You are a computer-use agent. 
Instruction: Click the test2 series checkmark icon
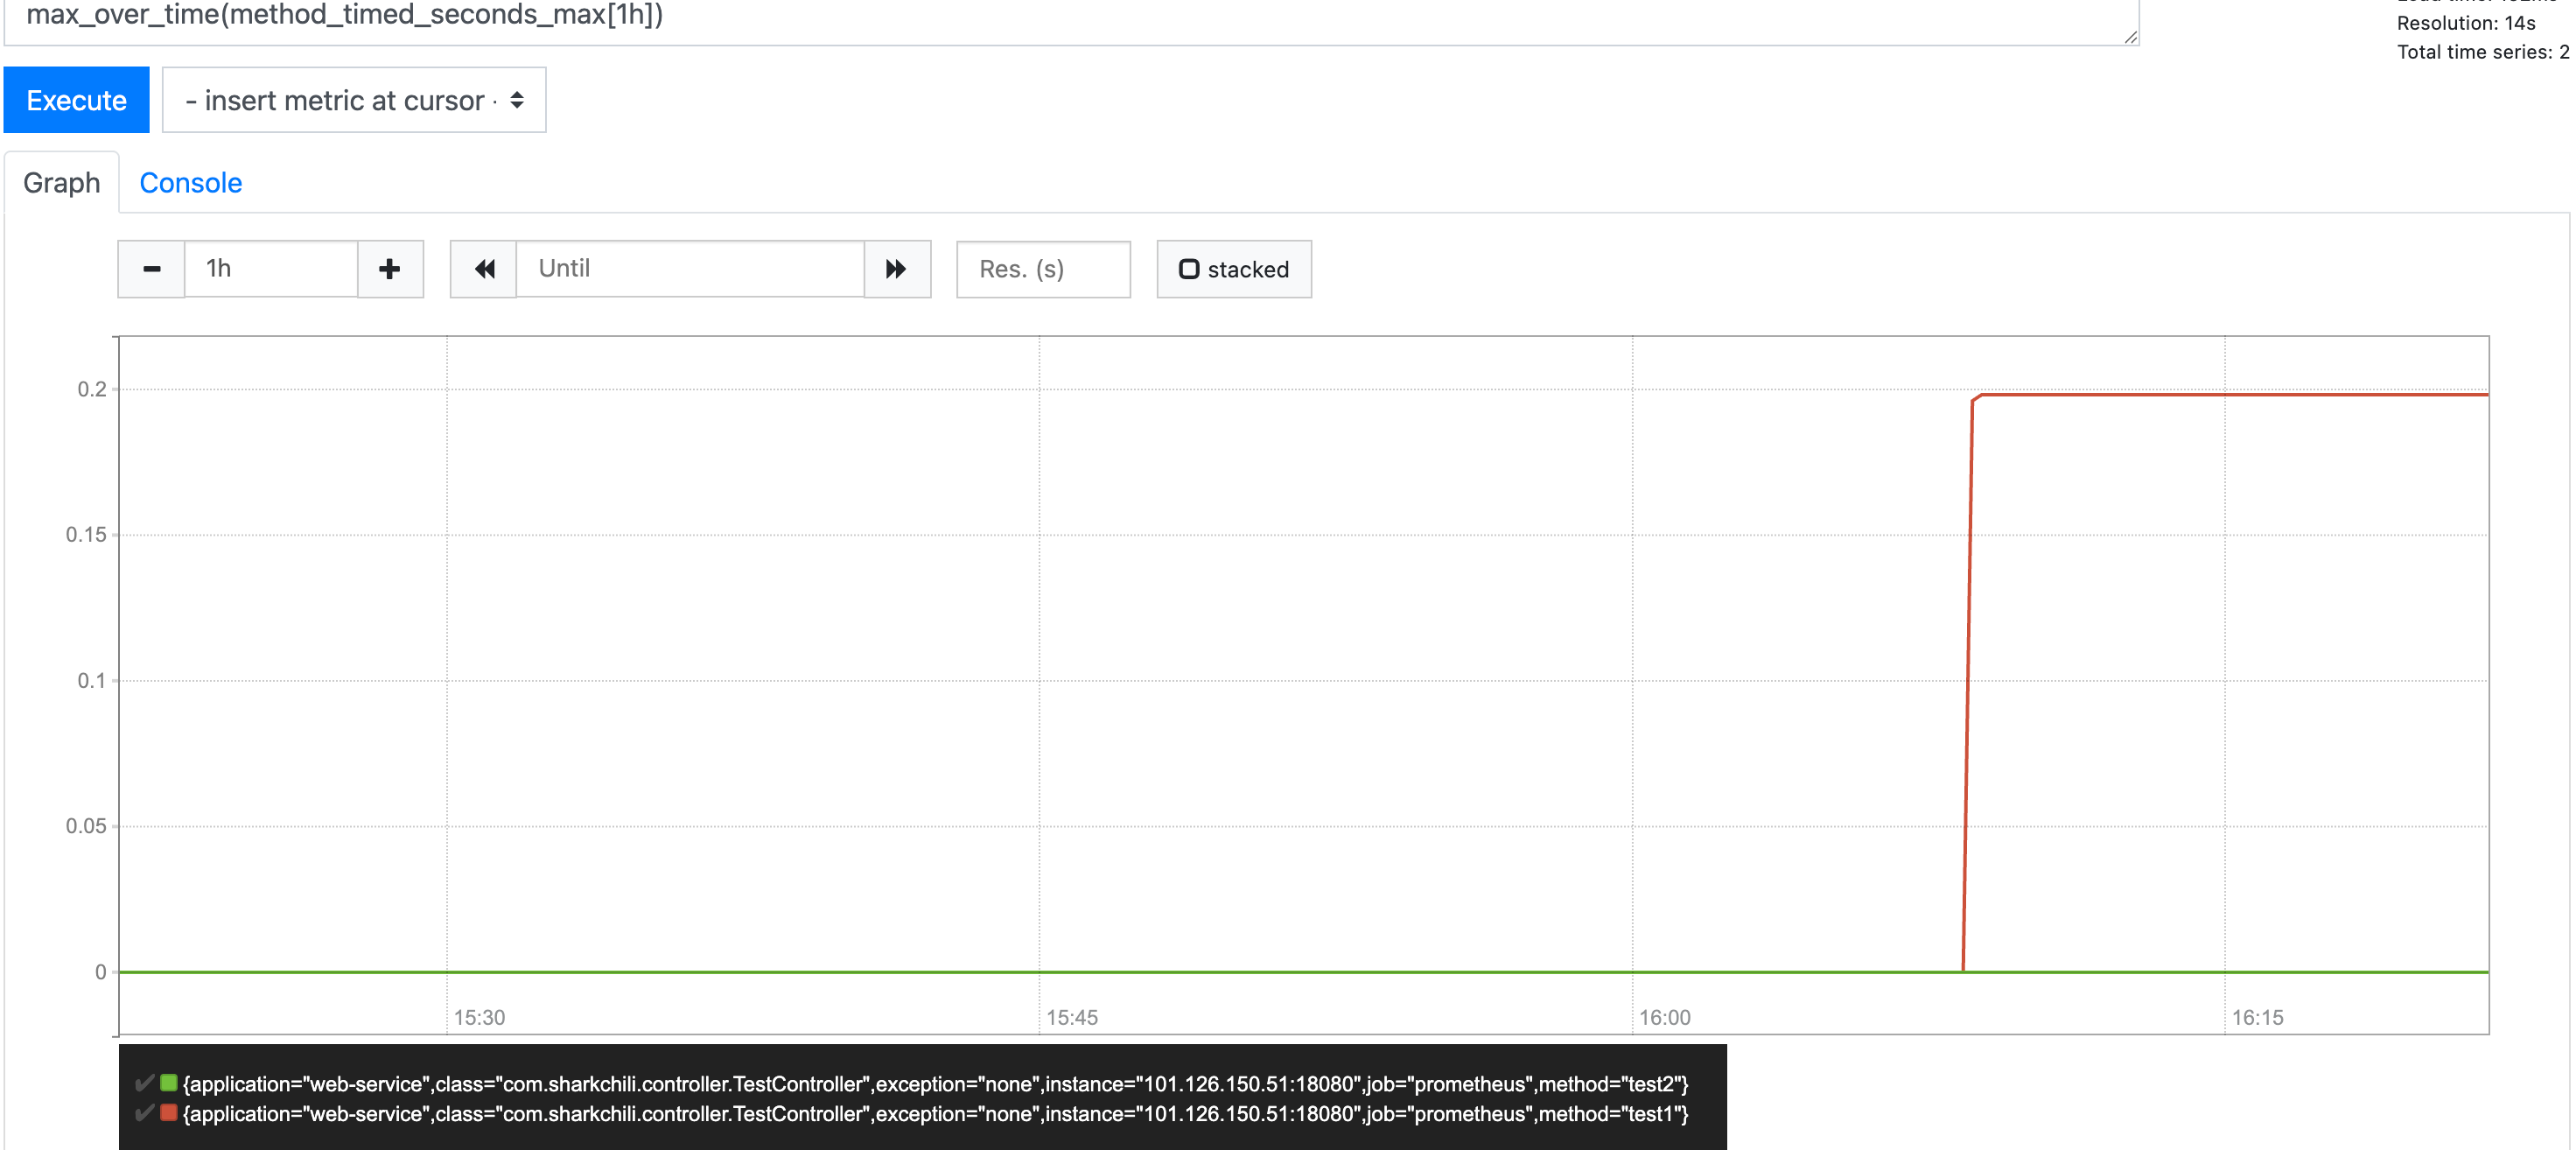point(144,1083)
